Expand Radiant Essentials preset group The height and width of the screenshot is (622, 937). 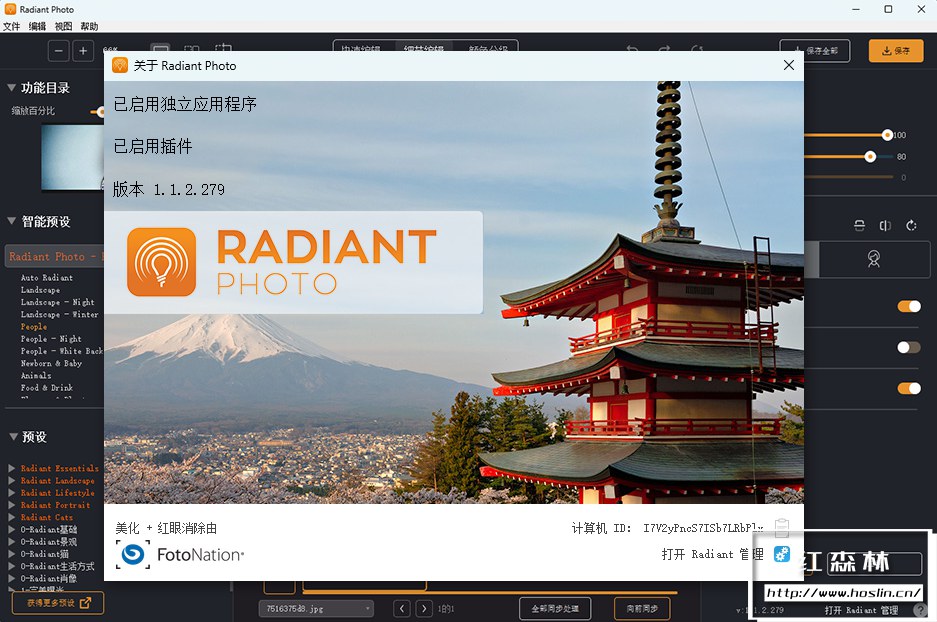coord(11,468)
